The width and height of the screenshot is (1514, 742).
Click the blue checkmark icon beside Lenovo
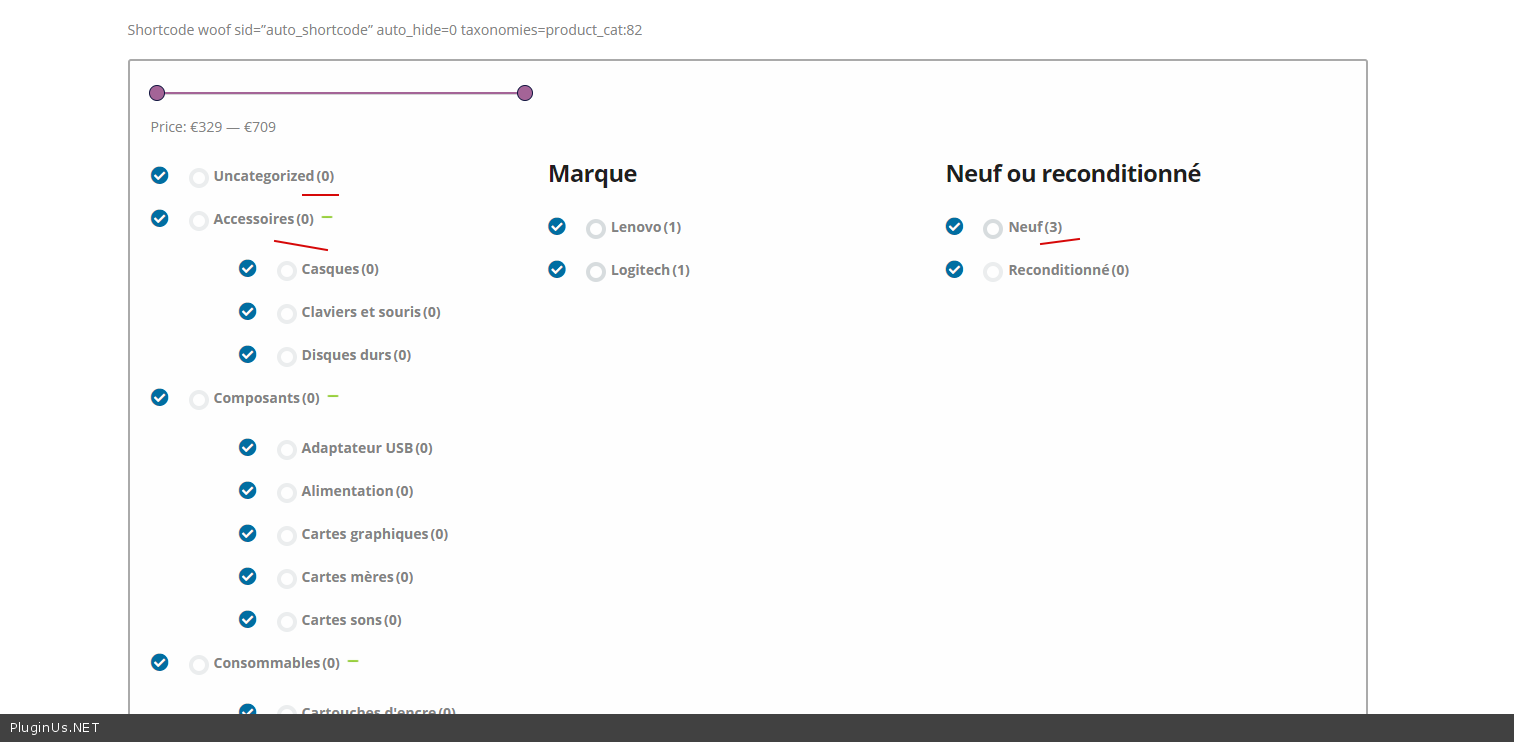pyautogui.click(x=557, y=227)
